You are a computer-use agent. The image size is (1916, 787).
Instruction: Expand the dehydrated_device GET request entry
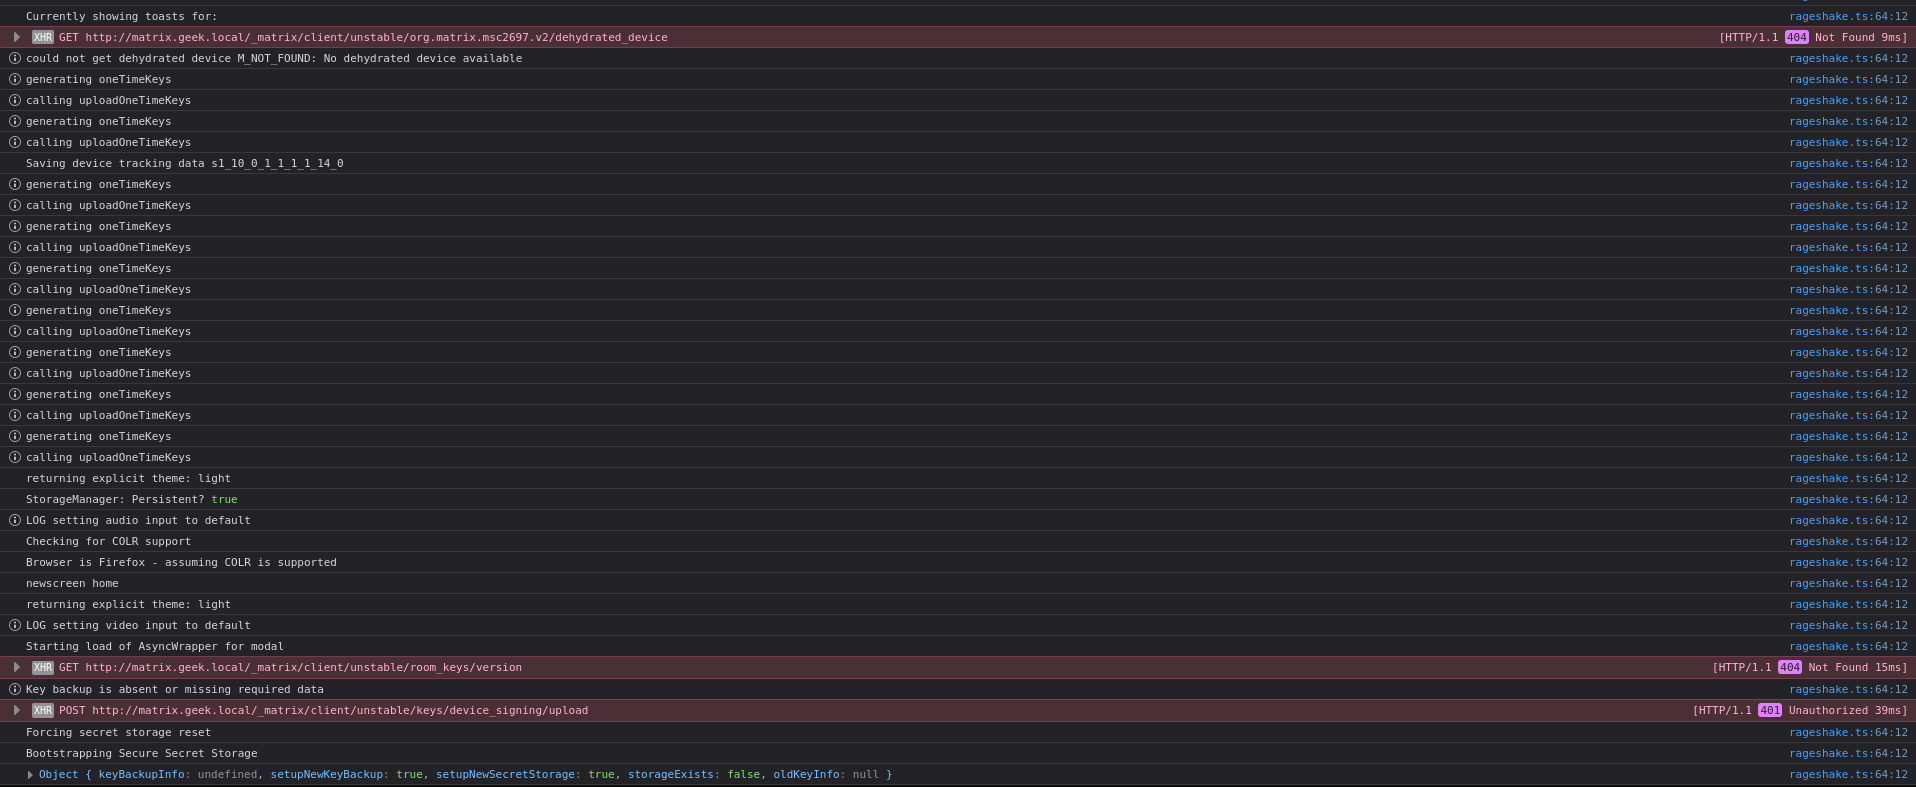pos(17,37)
